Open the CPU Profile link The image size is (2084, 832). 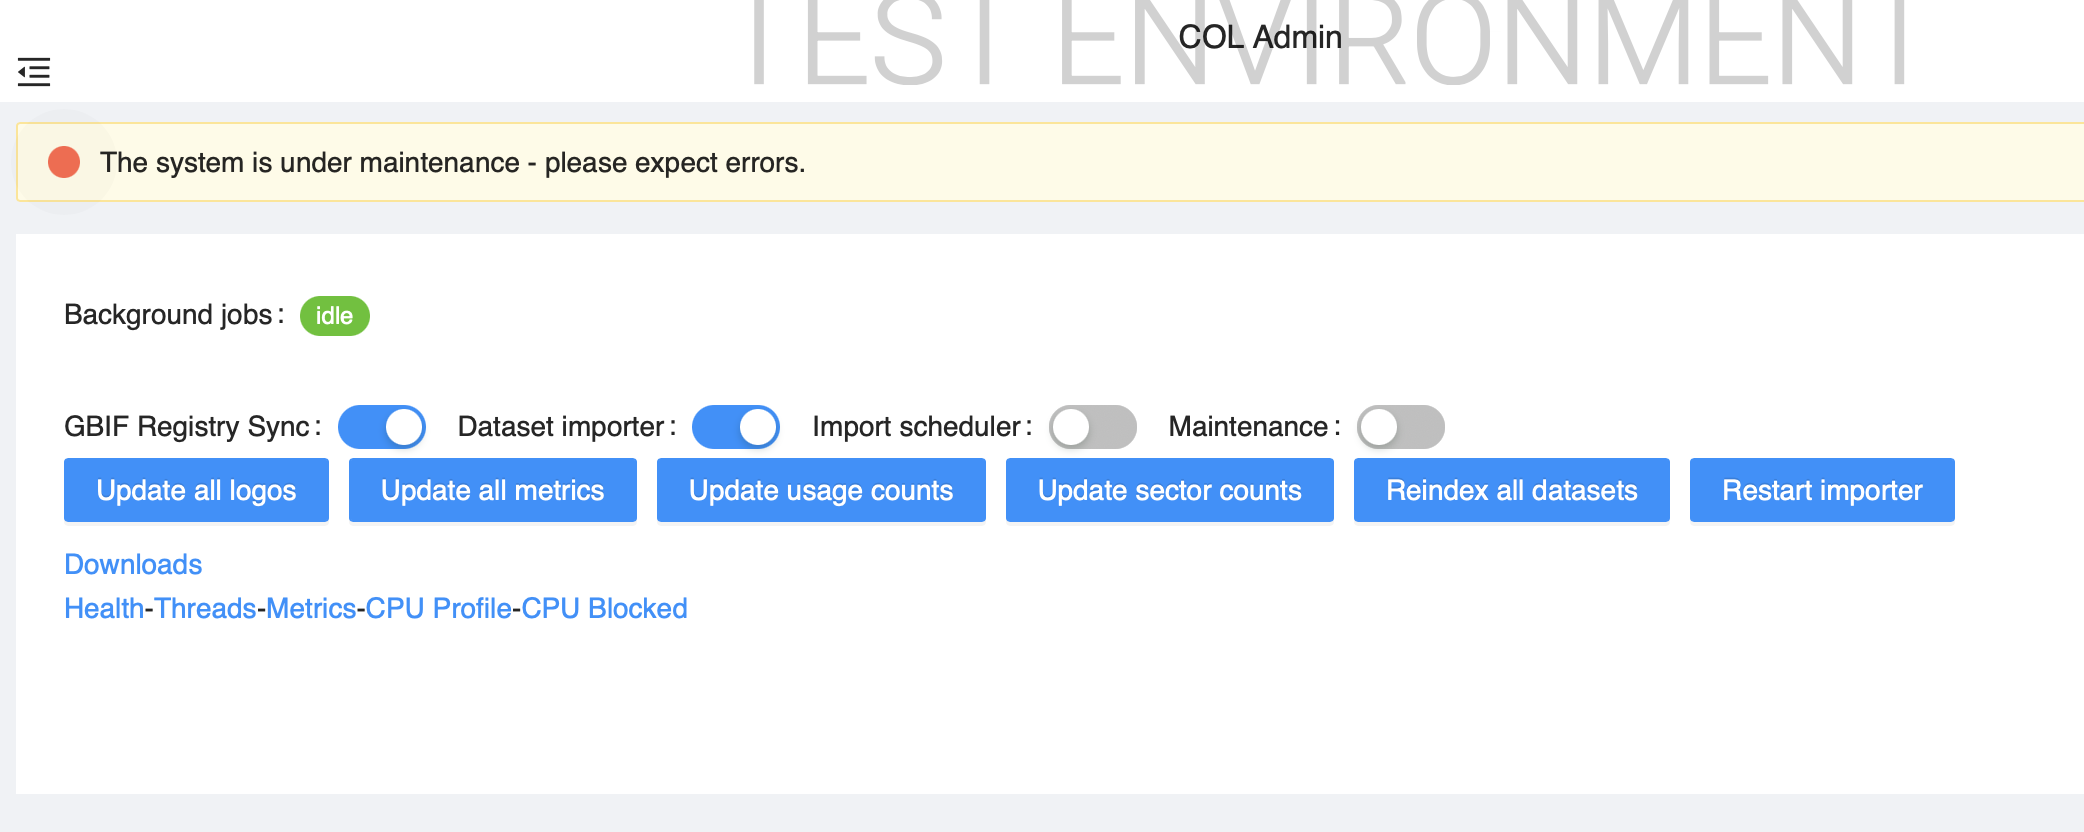click(438, 608)
